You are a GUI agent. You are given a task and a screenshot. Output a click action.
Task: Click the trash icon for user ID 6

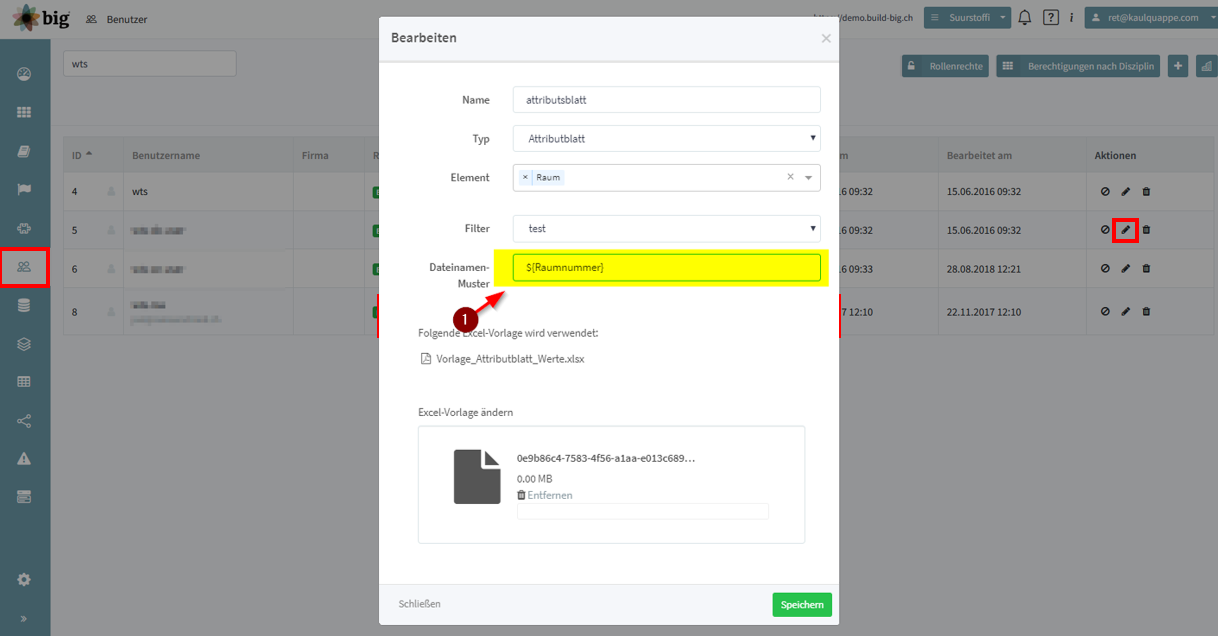[x=1146, y=268]
